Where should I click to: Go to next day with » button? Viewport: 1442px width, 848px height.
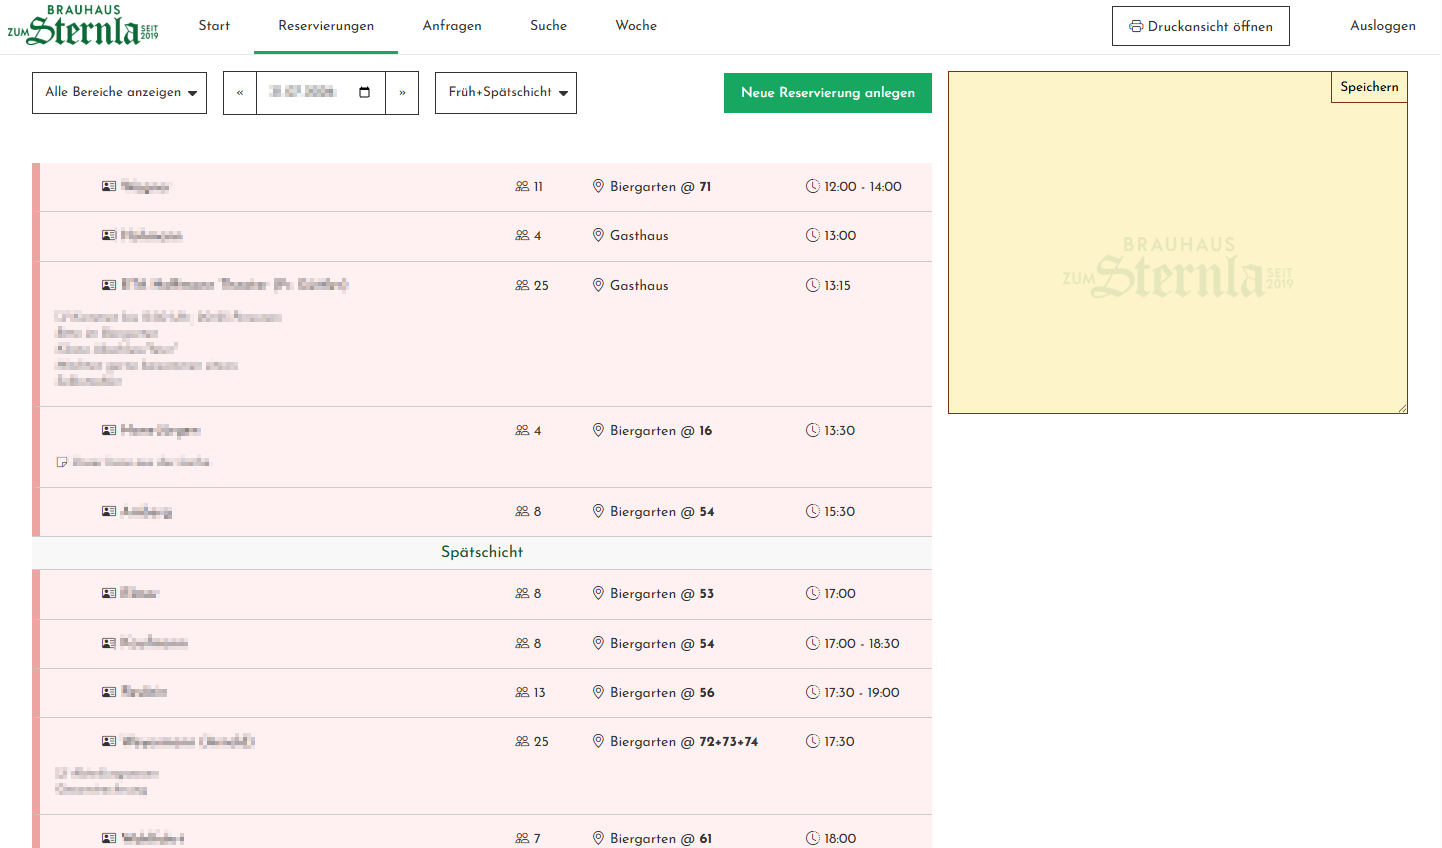coord(402,93)
